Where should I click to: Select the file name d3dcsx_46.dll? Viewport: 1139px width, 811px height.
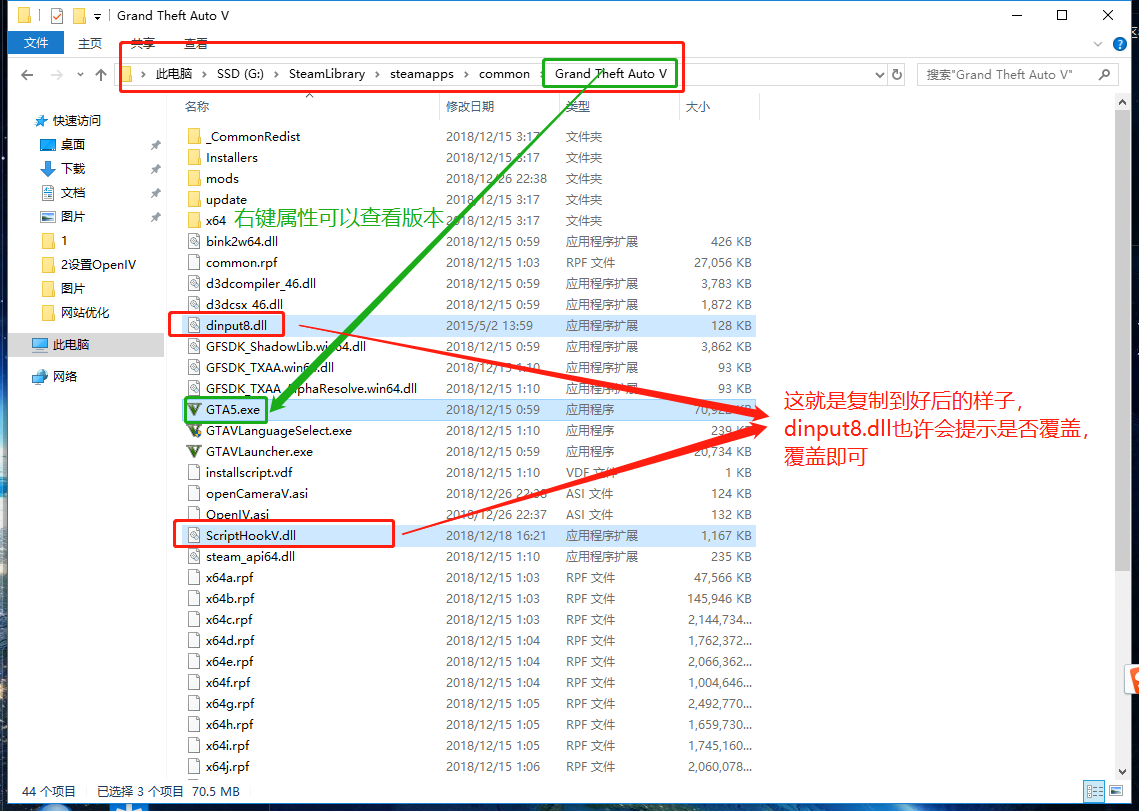[244, 304]
